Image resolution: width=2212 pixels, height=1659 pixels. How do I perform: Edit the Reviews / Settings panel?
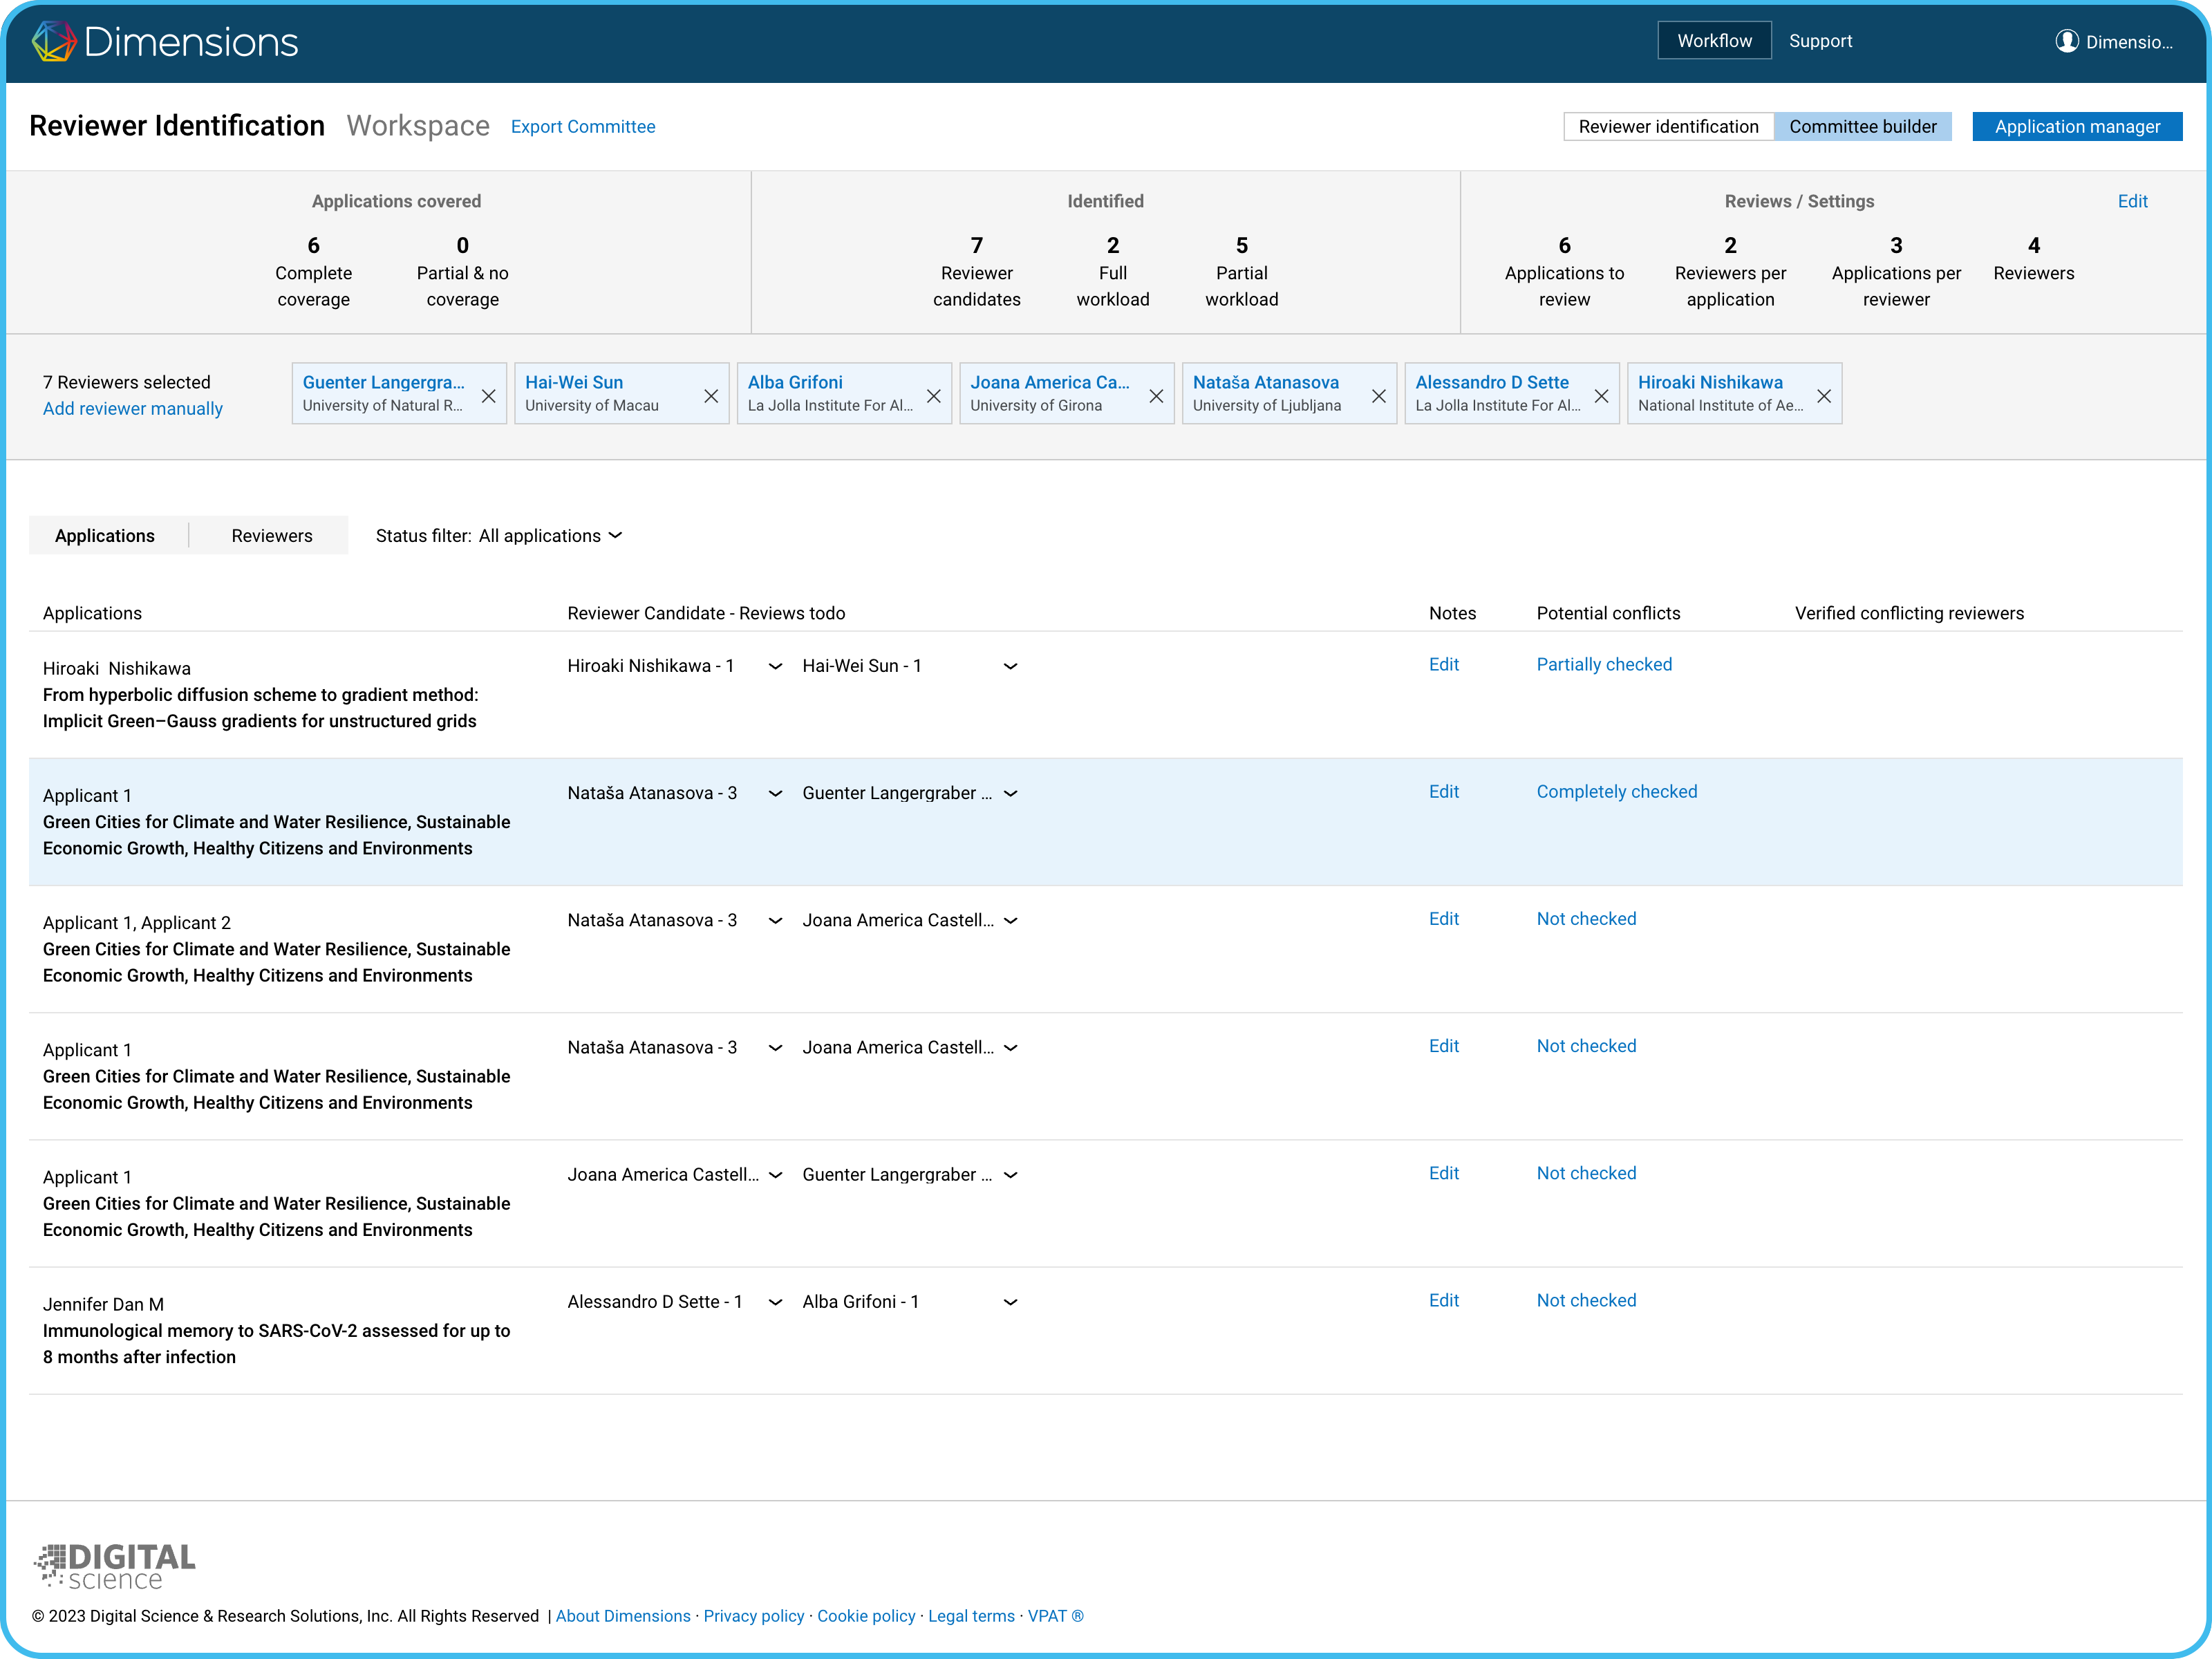tap(2132, 201)
